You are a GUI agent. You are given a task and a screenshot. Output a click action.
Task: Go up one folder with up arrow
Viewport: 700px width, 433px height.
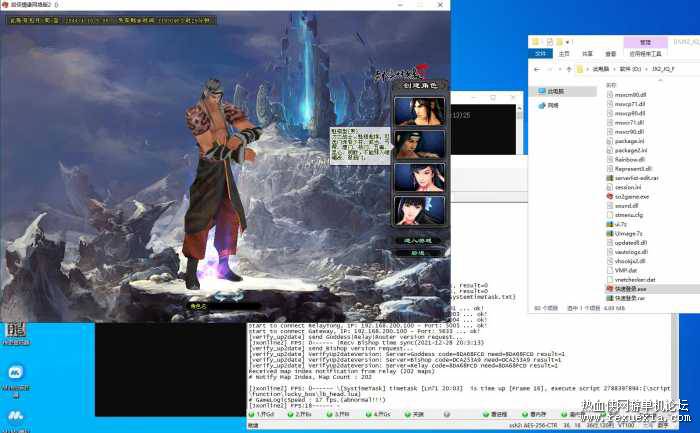tap(569, 69)
